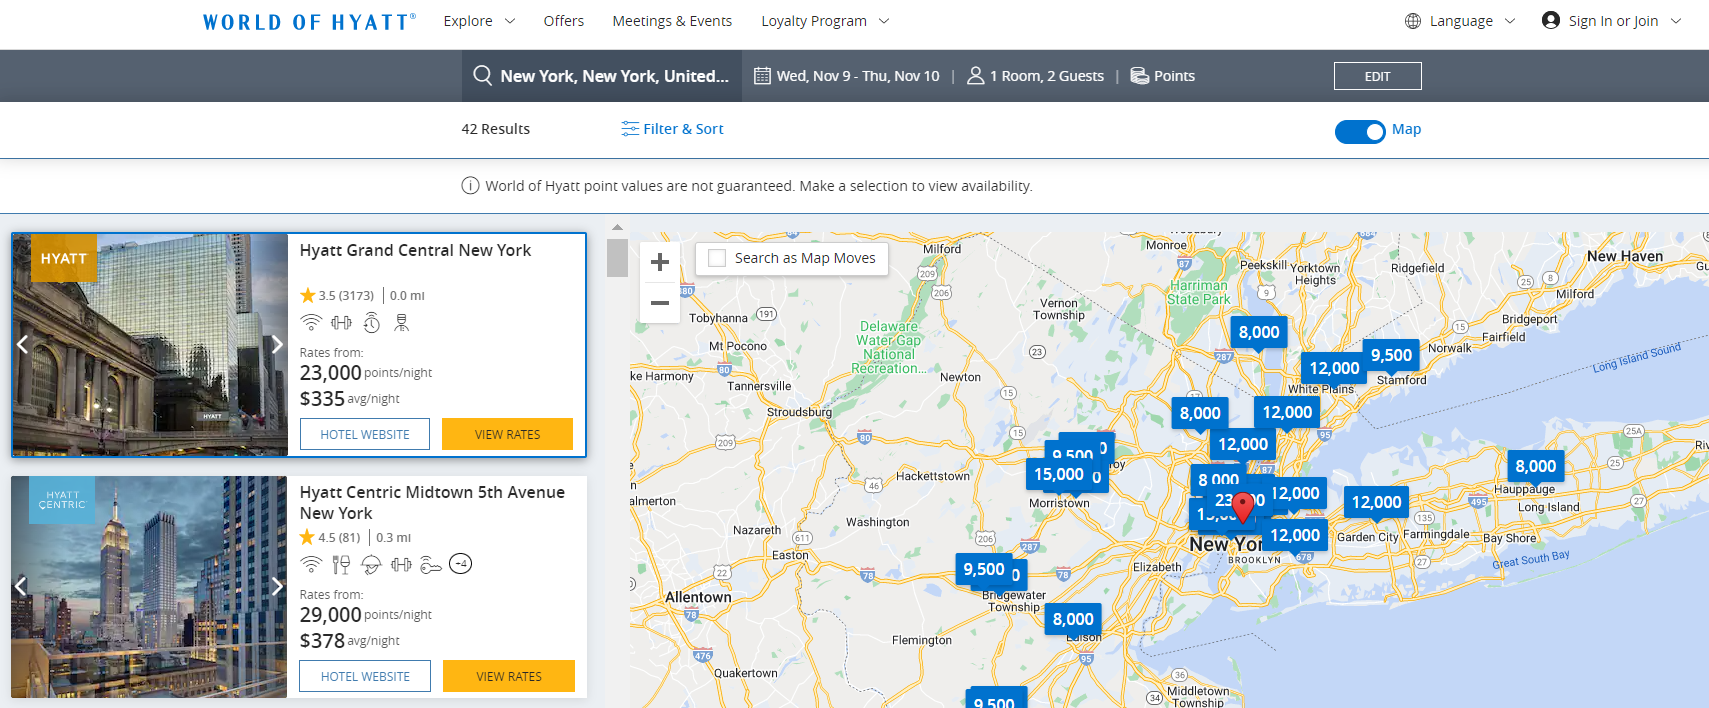
Task: Enable the Search as Map Moves checkbox
Action: click(x=717, y=258)
